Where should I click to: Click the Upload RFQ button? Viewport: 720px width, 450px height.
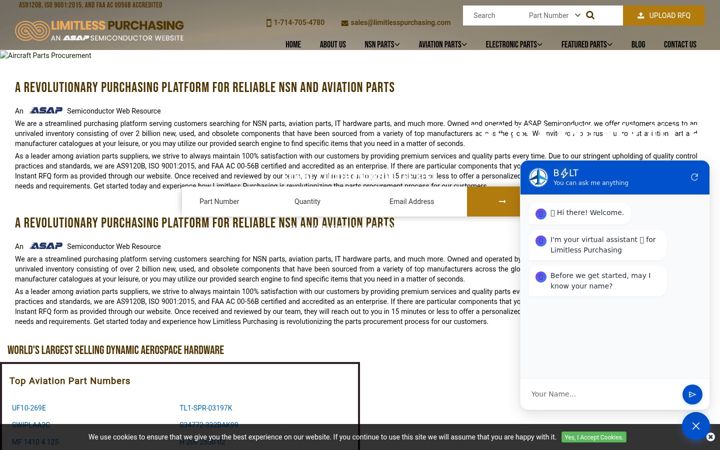coord(664,15)
